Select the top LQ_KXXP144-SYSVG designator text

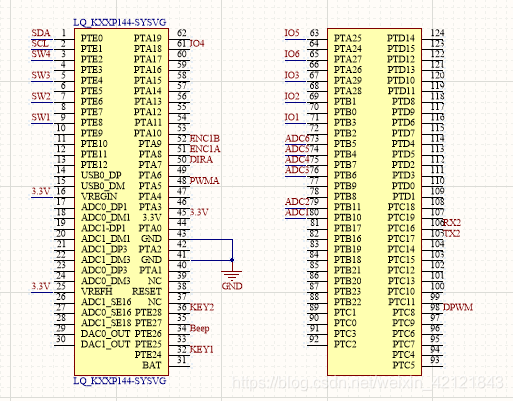click(x=120, y=23)
